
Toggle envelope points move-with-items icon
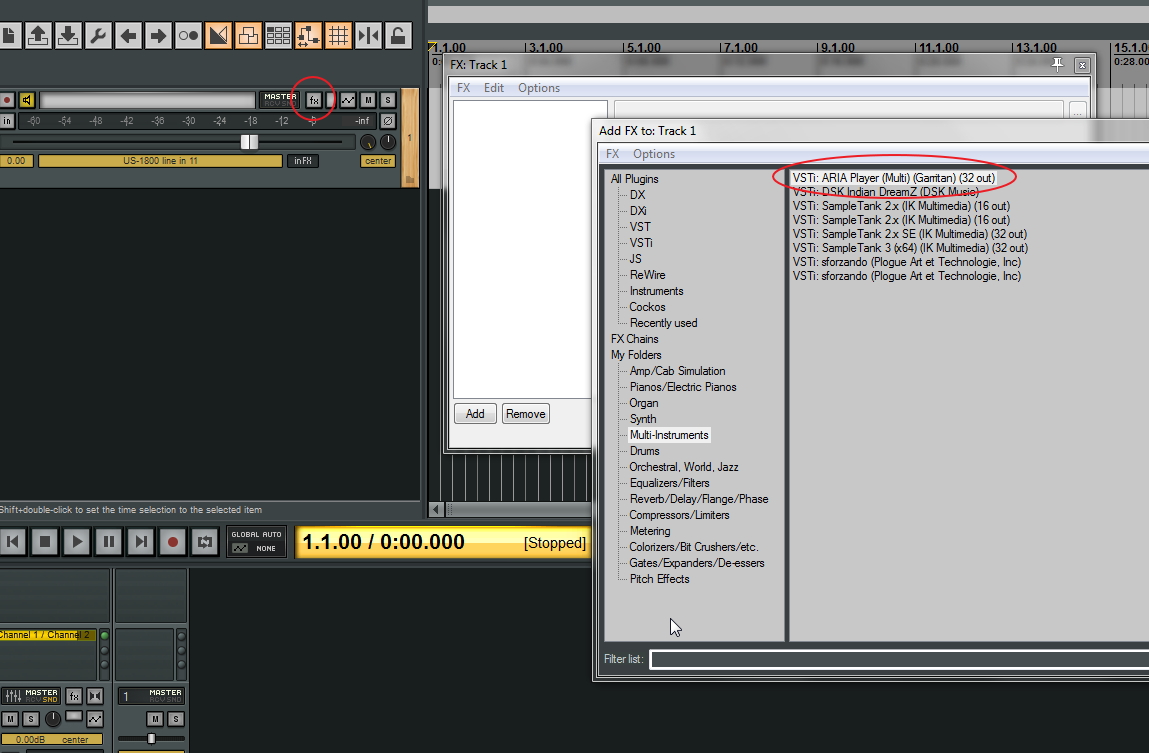point(309,35)
